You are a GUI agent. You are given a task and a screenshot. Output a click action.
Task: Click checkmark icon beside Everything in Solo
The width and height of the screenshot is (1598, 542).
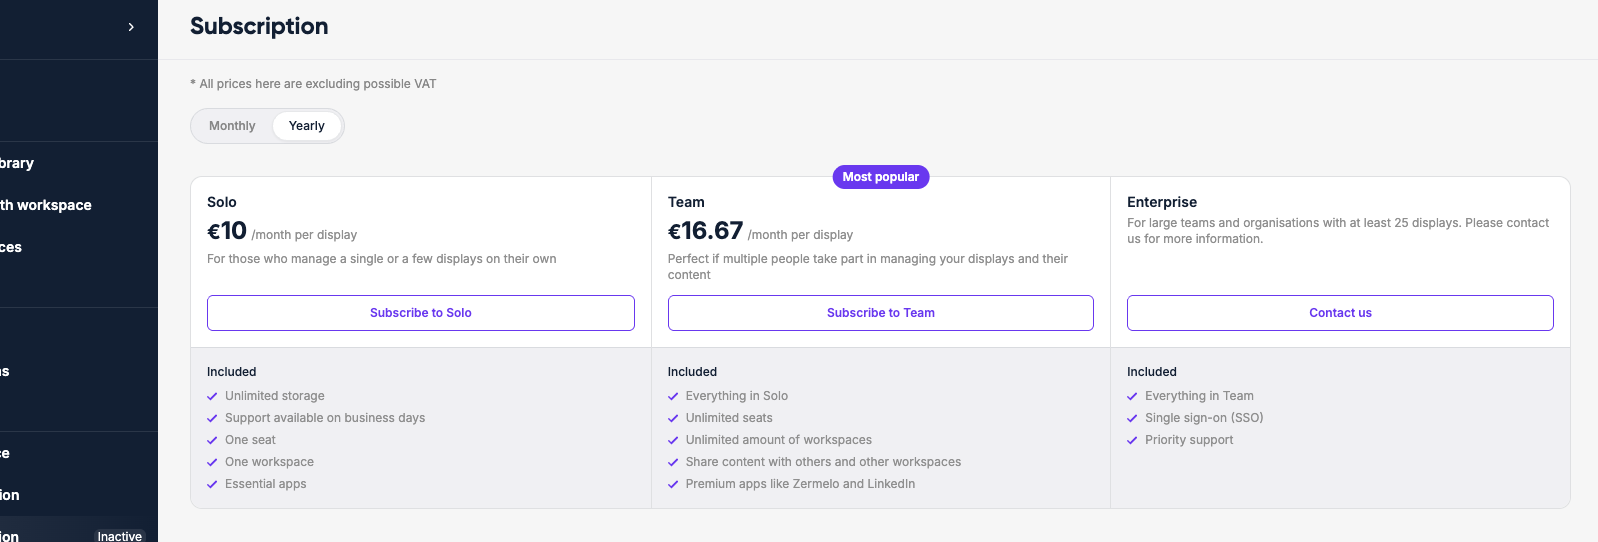[x=673, y=397]
